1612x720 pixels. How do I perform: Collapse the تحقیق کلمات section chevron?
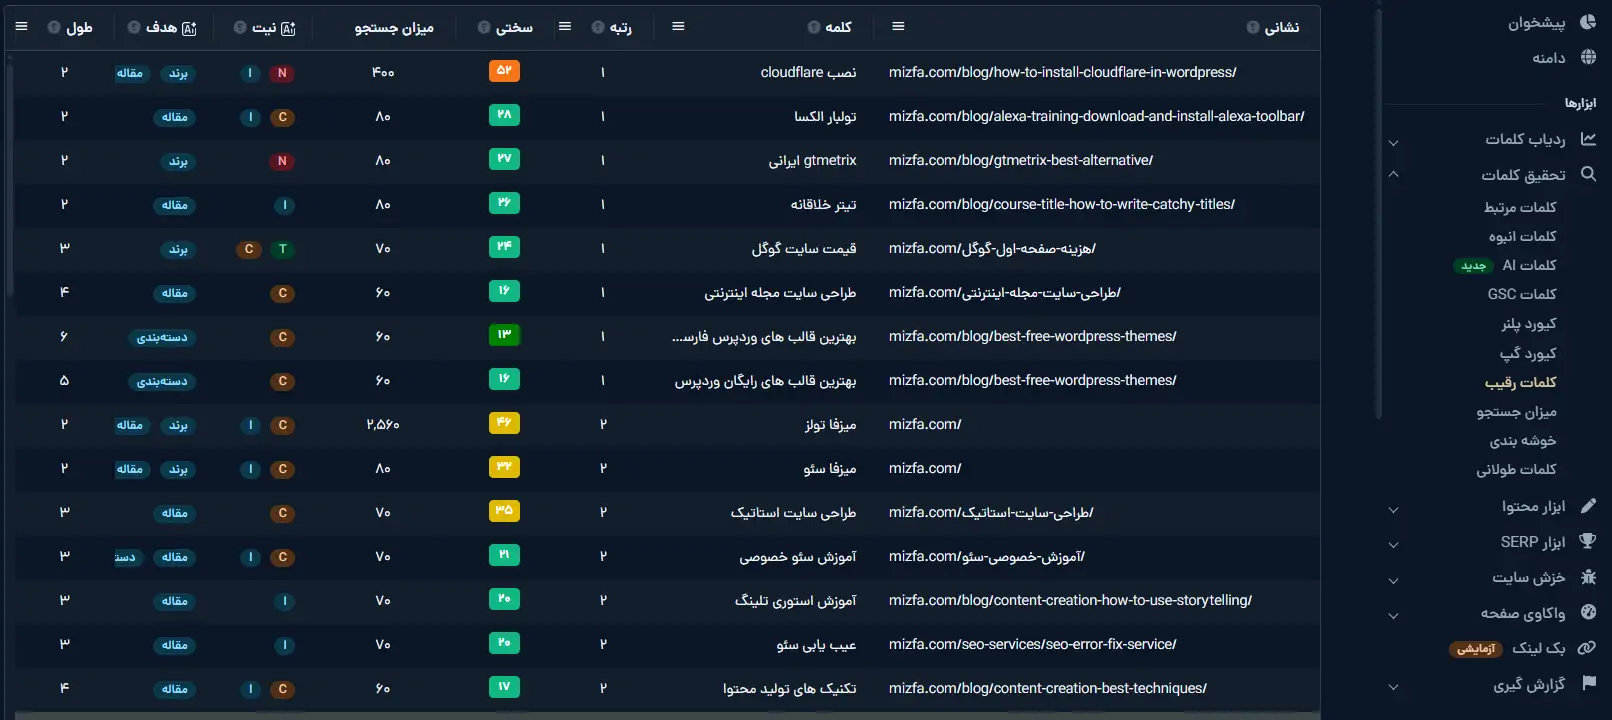[x=1393, y=175]
